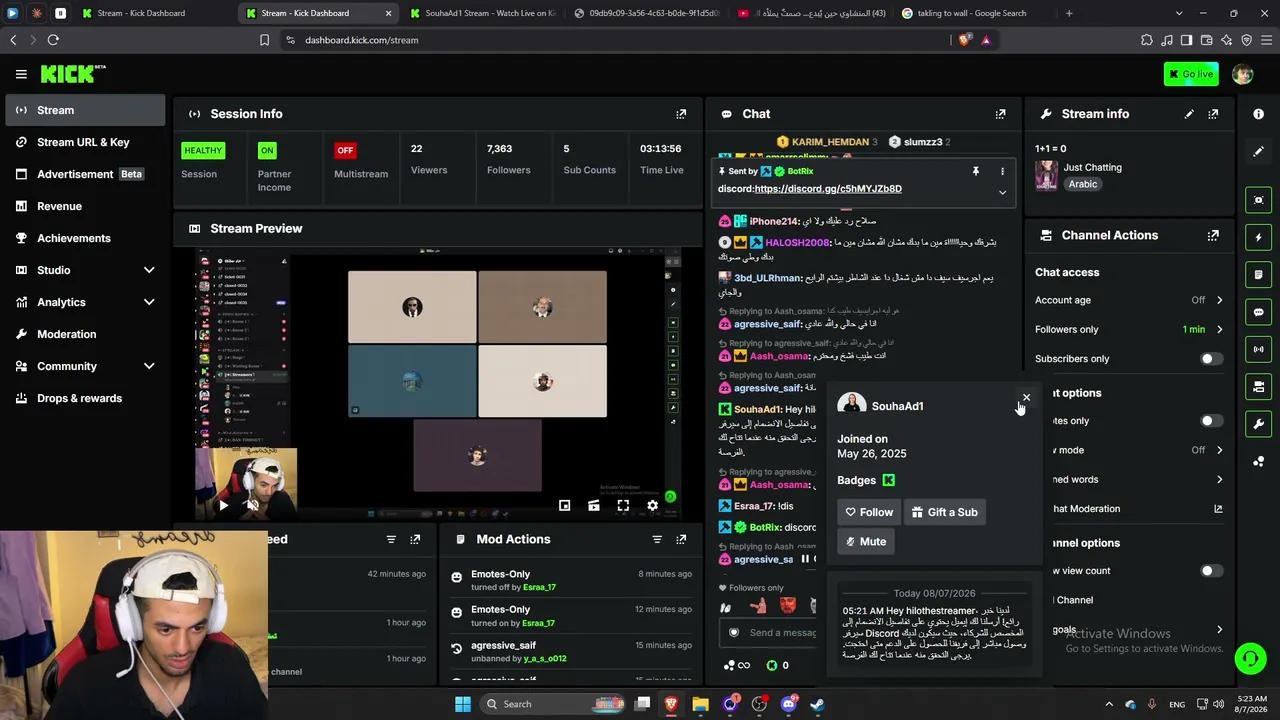1280x720 pixels.
Task: Open Chat Moderation external link
Action: coord(1218,509)
